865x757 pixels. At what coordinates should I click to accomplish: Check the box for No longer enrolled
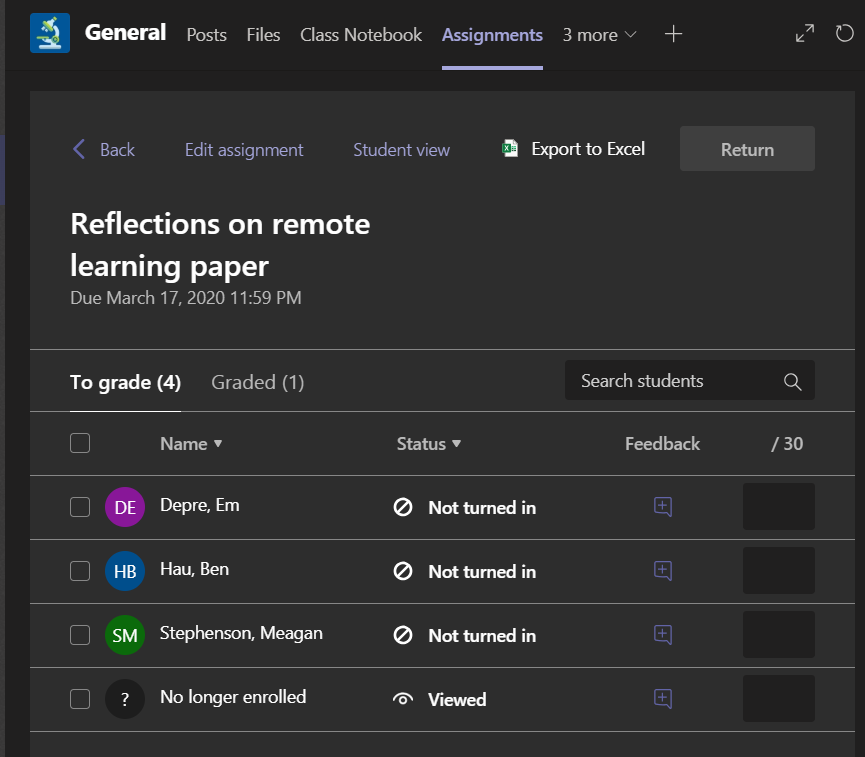pyautogui.click(x=80, y=699)
